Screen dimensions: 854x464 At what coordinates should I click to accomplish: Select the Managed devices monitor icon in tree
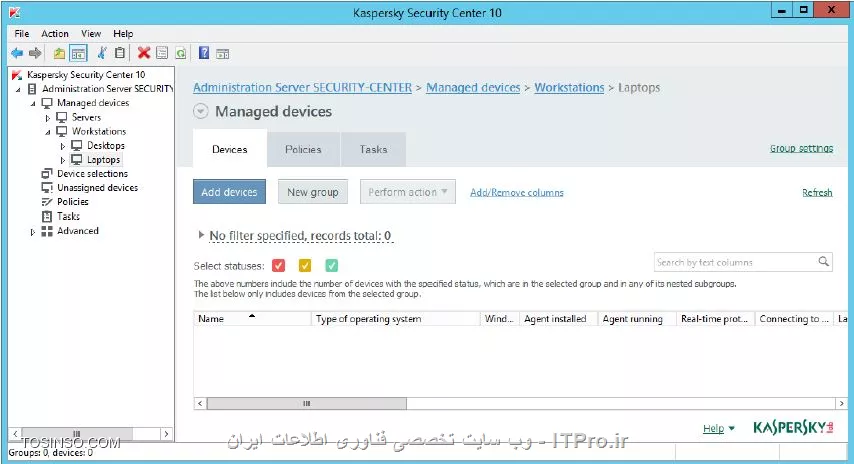47,103
